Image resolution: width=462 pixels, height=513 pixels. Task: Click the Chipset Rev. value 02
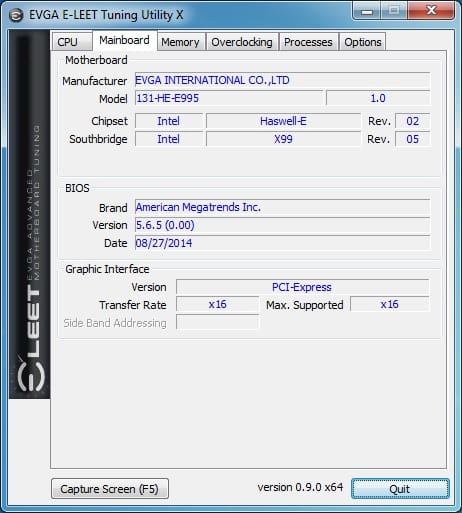click(413, 121)
